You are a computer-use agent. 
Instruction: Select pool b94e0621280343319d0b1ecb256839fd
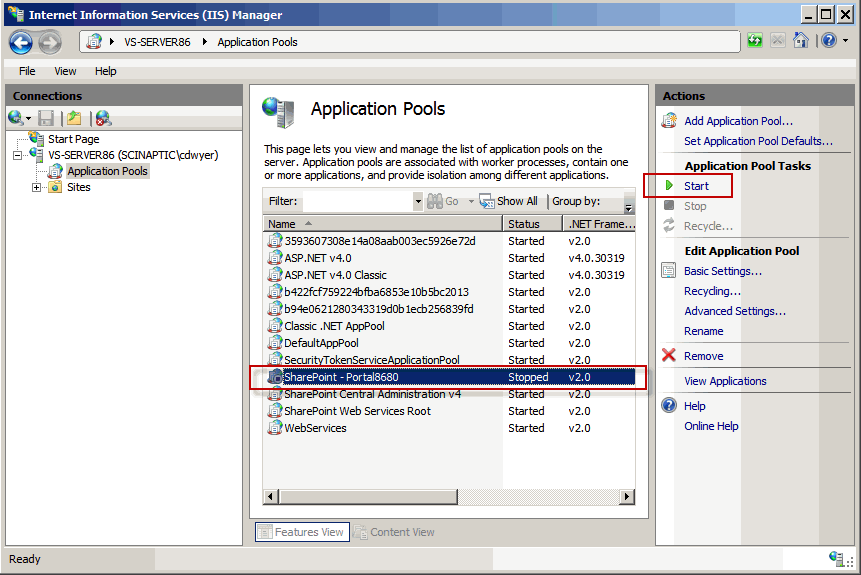click(x=449, y=309)
